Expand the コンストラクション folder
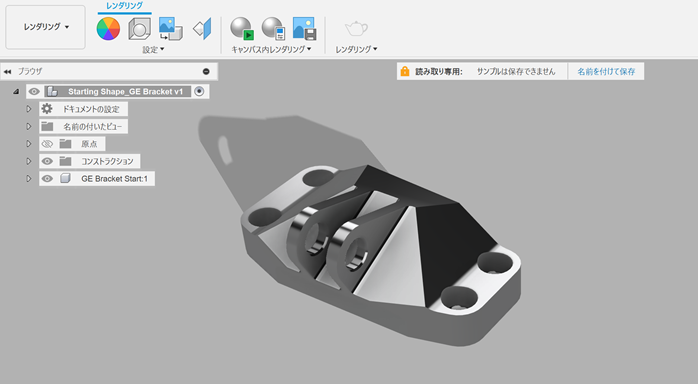The width and height of the screenshot is (698, 384). pyautogui.click(x=28, y=161)
